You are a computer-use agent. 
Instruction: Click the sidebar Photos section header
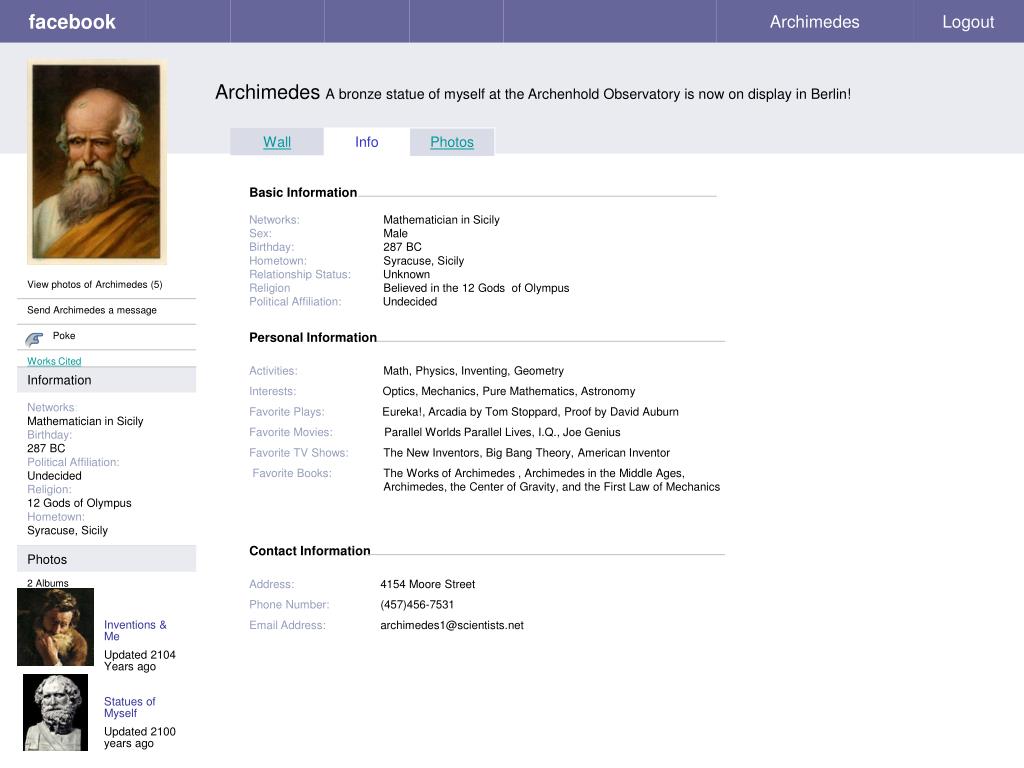coord(106,559)
